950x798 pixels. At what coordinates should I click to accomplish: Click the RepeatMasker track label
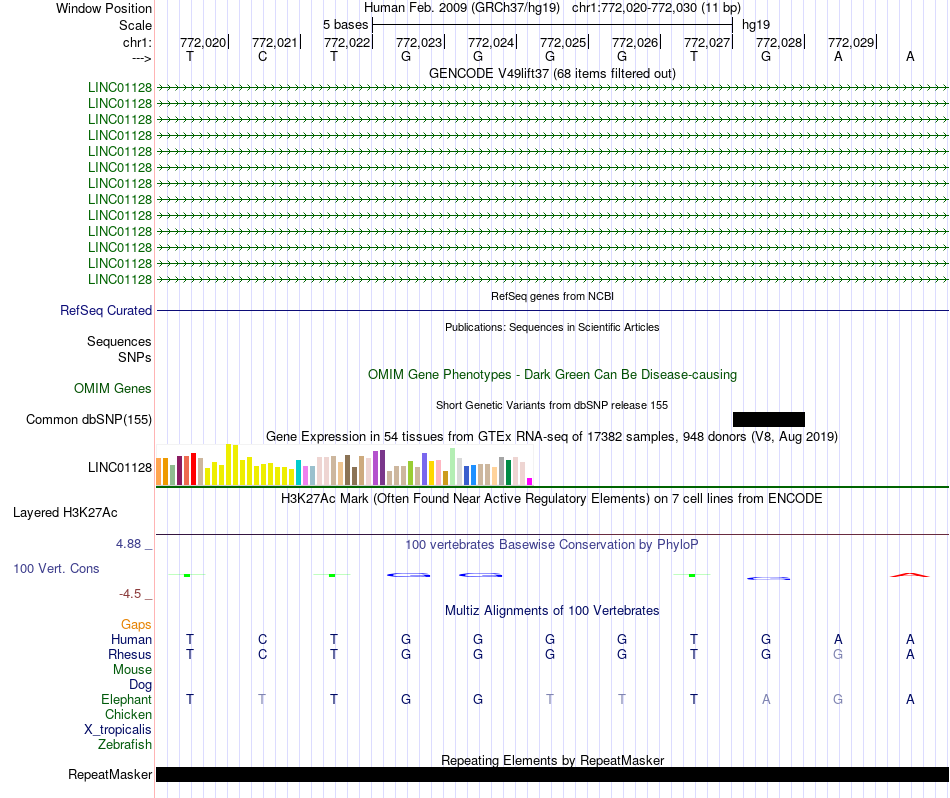click(x=110, y=774)
